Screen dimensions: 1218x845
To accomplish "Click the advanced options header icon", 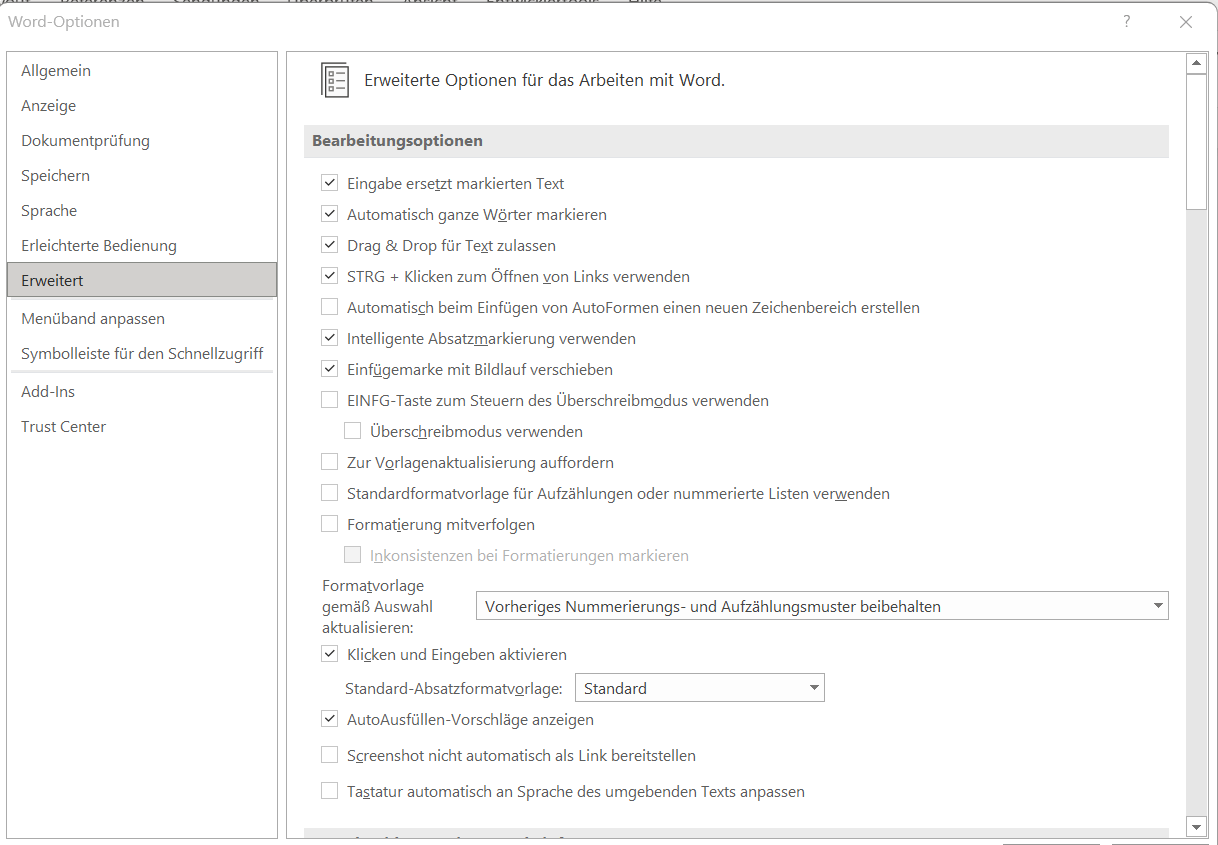I will pos(335,80).
